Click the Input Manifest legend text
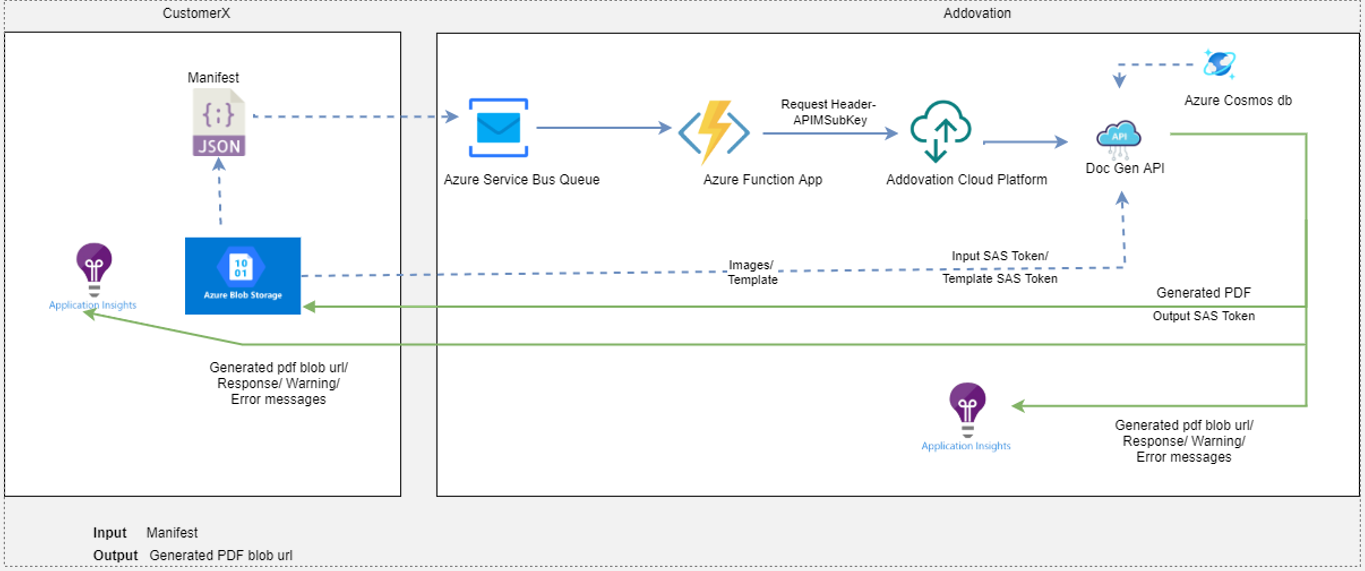This screenshot has height=571, width=1365. [x=146, y=533]
